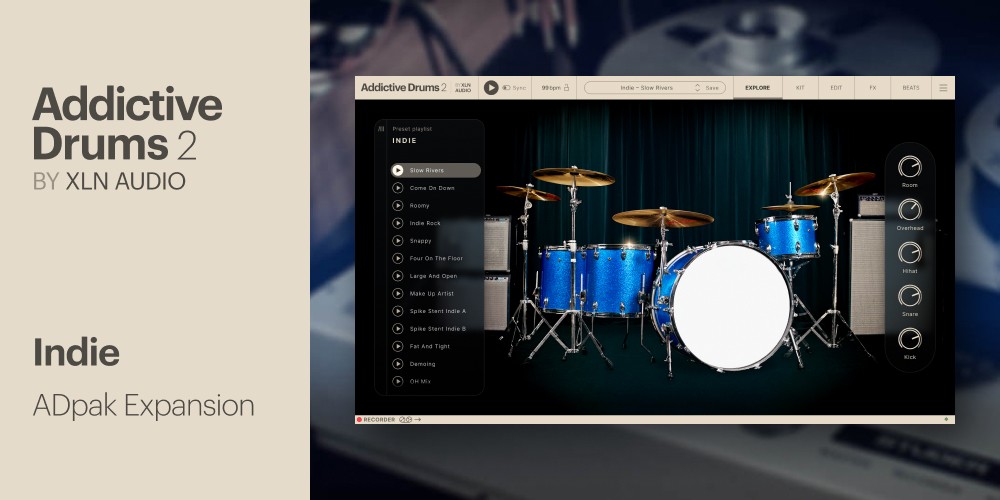
Task: Play the Demoing preset preview
Action: click(397, 364)
